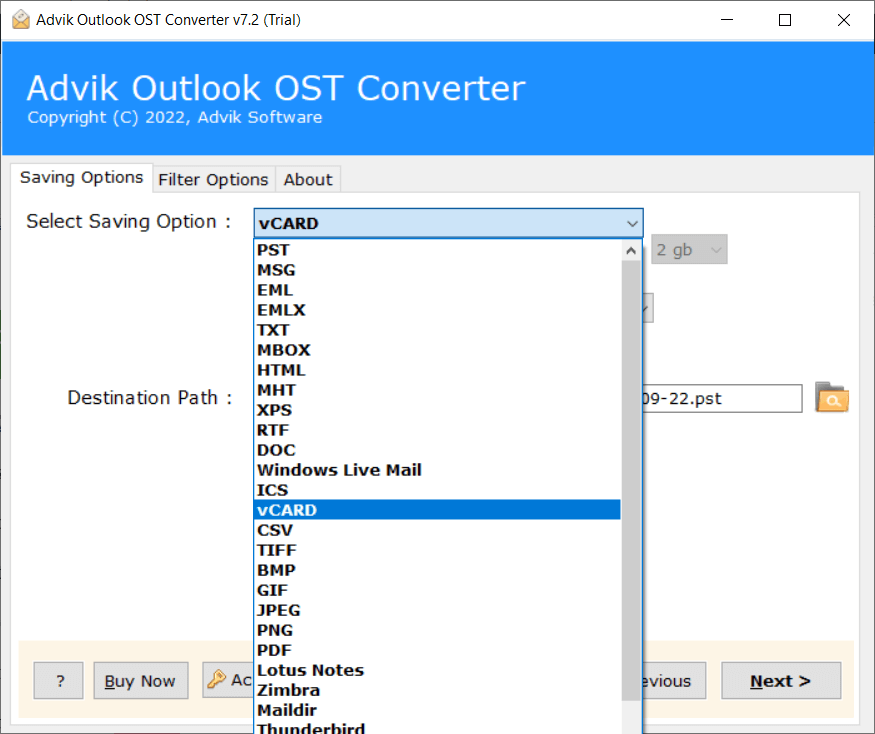This screenshot has width=875, height=734.
Task: Click the scroll up arrow of the format list
Action: coord(631,251)
